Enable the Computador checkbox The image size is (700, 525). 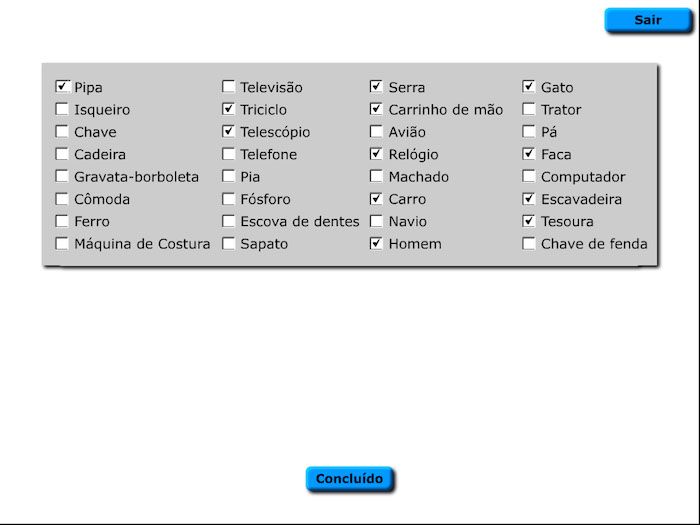(529, 176)
